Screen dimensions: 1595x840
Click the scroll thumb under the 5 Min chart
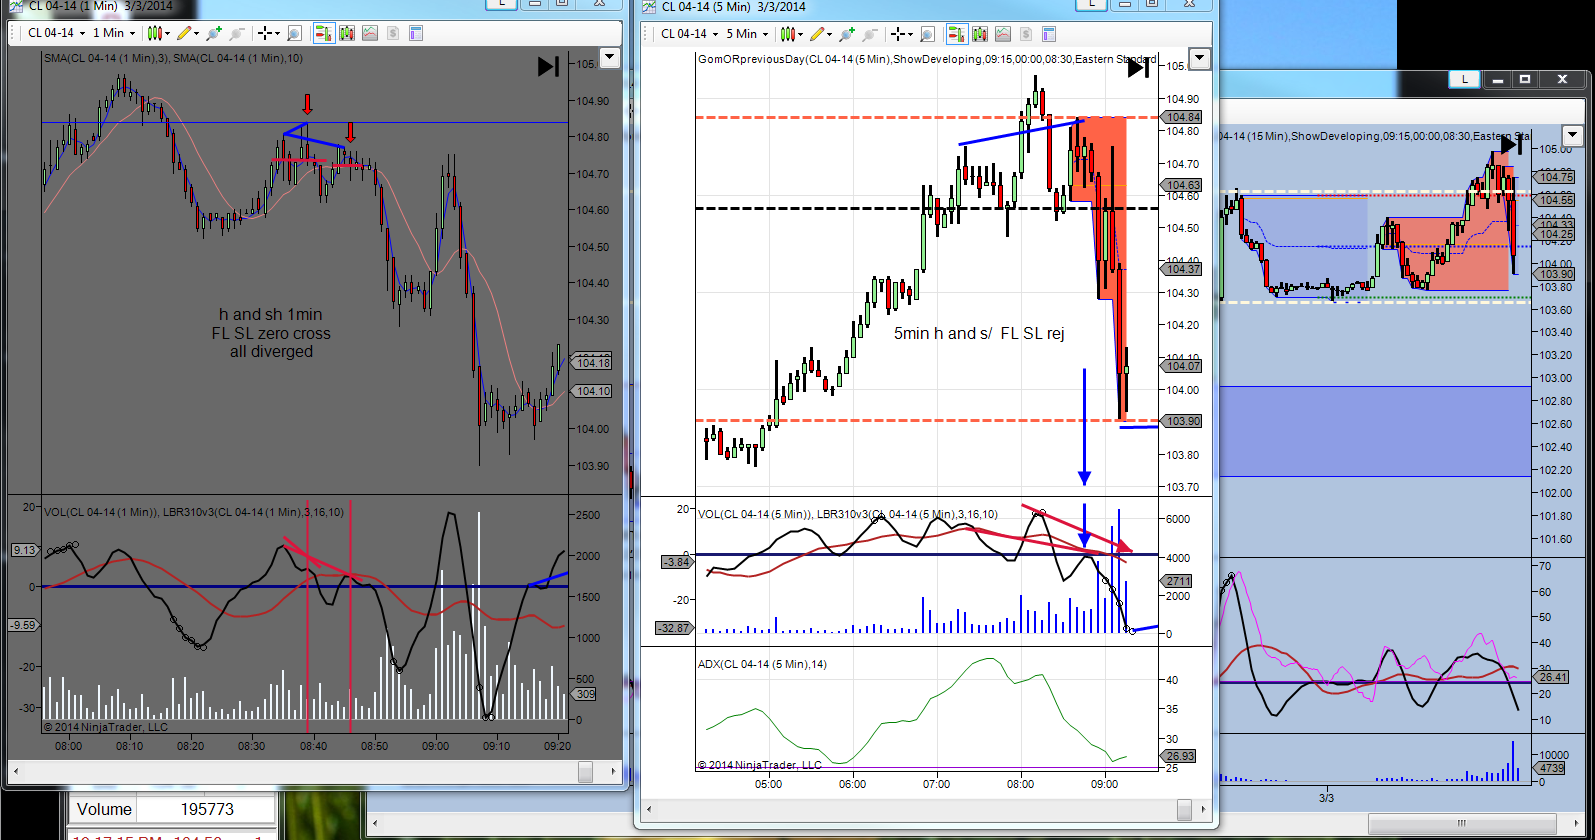pos(1184,809)
